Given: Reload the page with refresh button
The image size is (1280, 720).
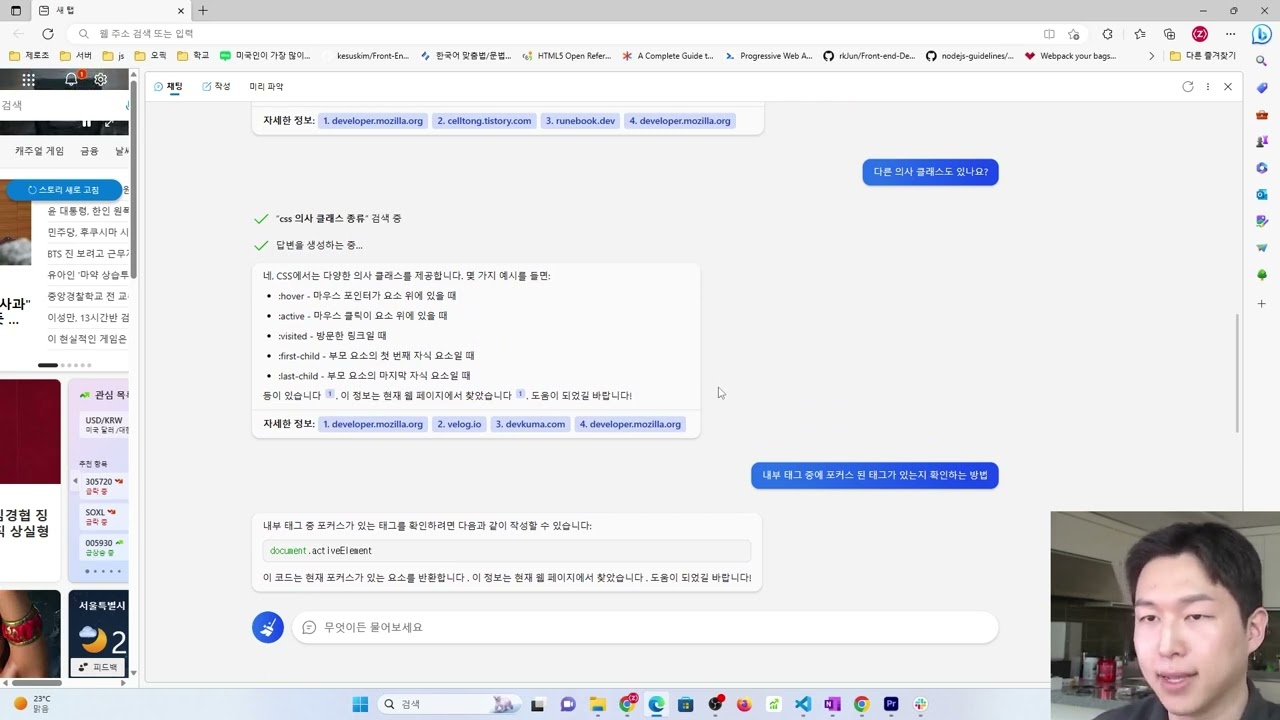Looking at the screenshot, I should click(47, 34).
